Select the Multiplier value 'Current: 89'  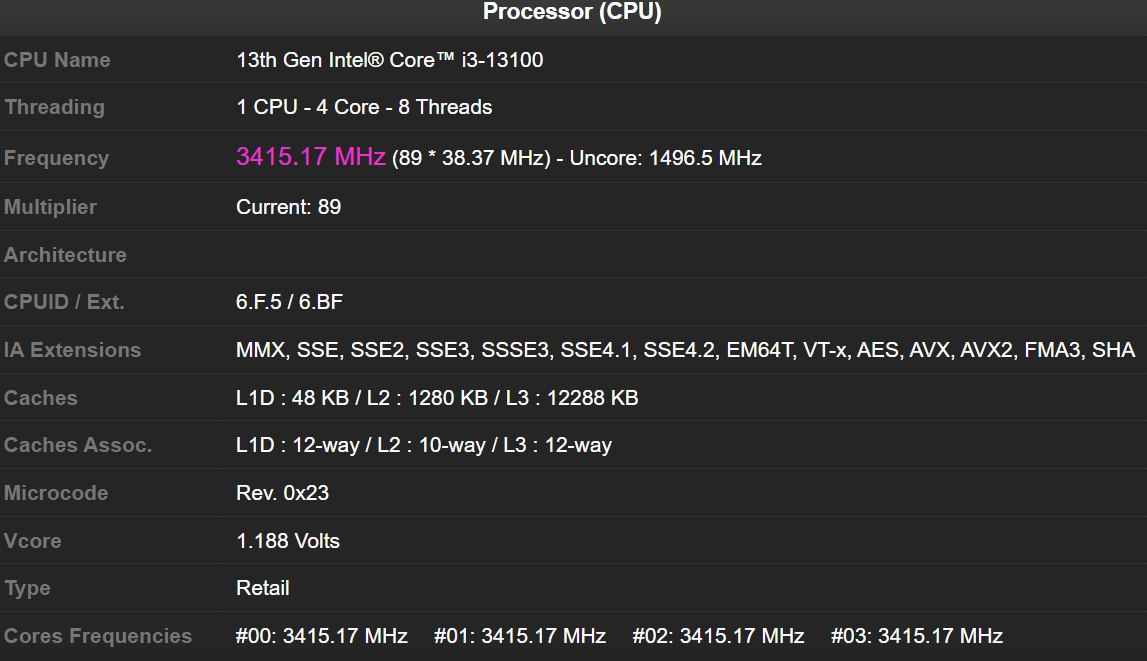(x=288, y=207)
